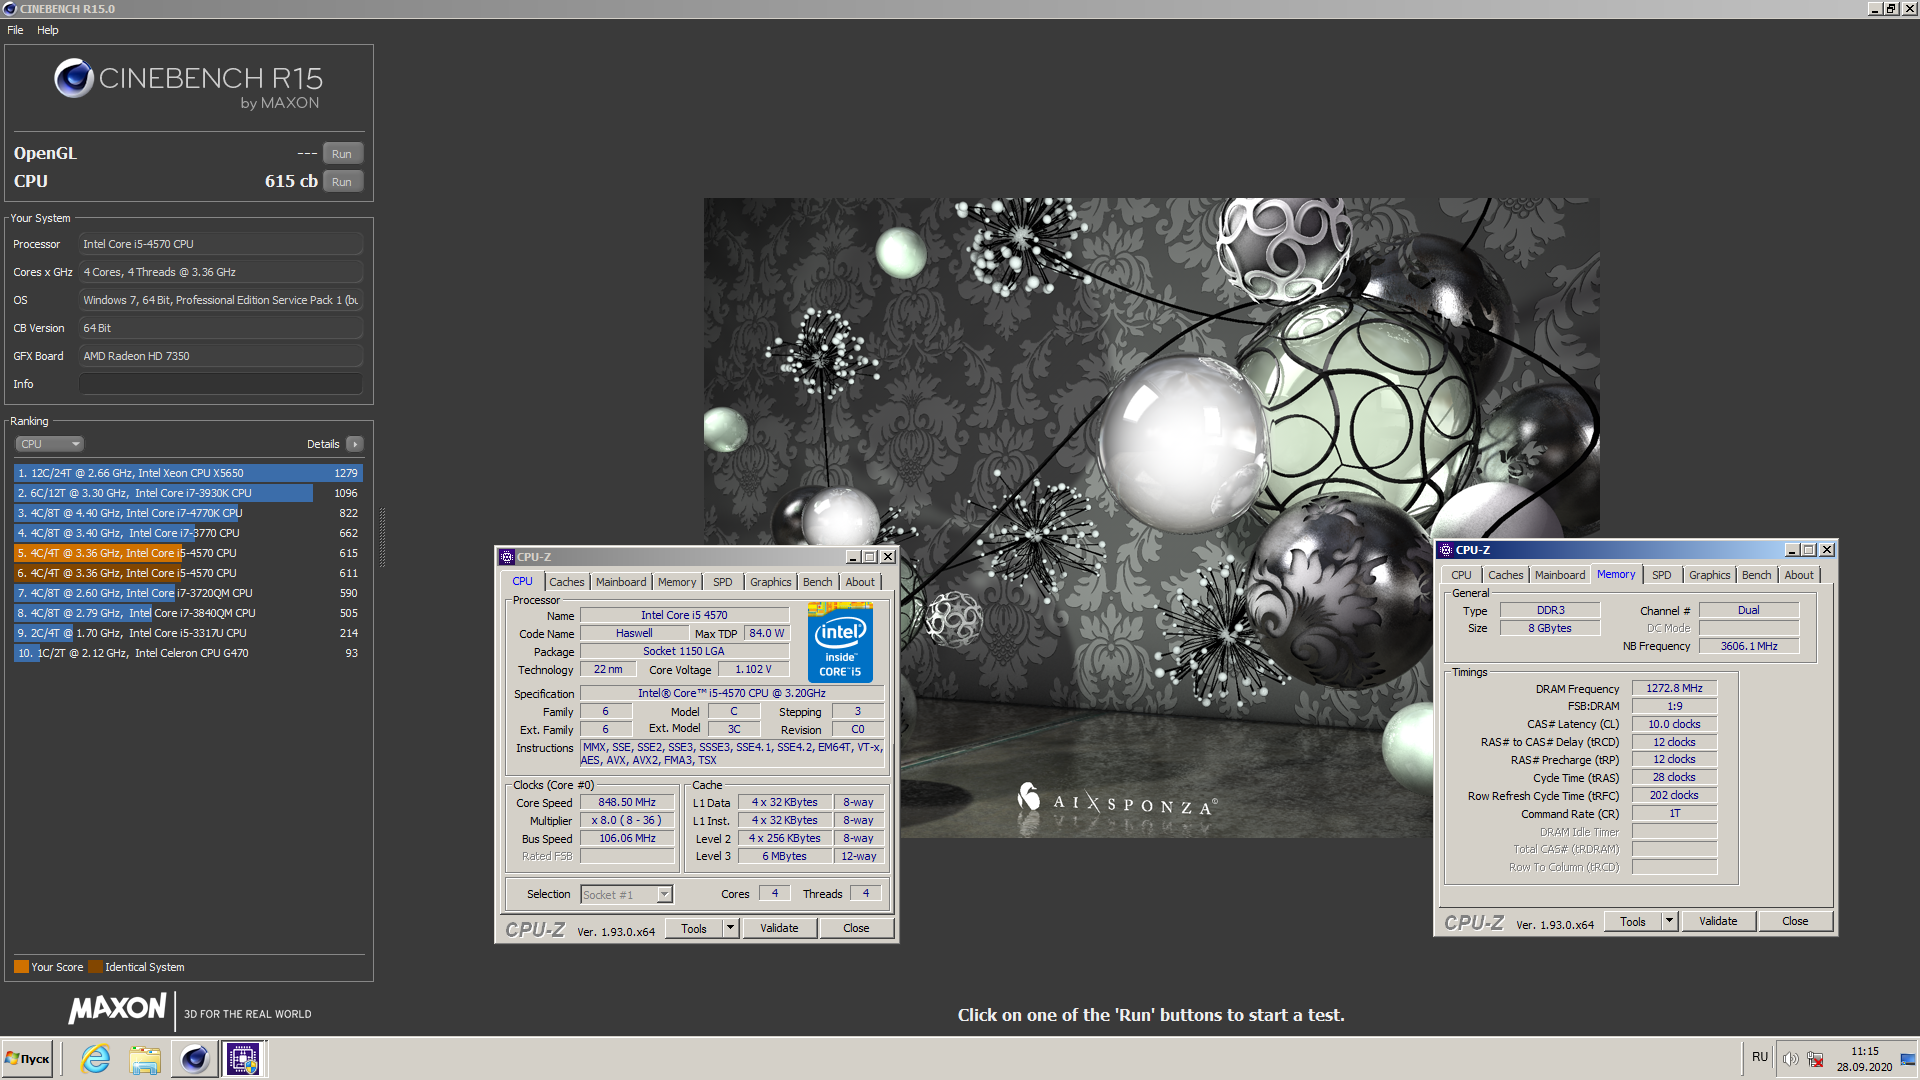
Task: Click Validate in right CPU-Z window
Action: coord(1718,922)
